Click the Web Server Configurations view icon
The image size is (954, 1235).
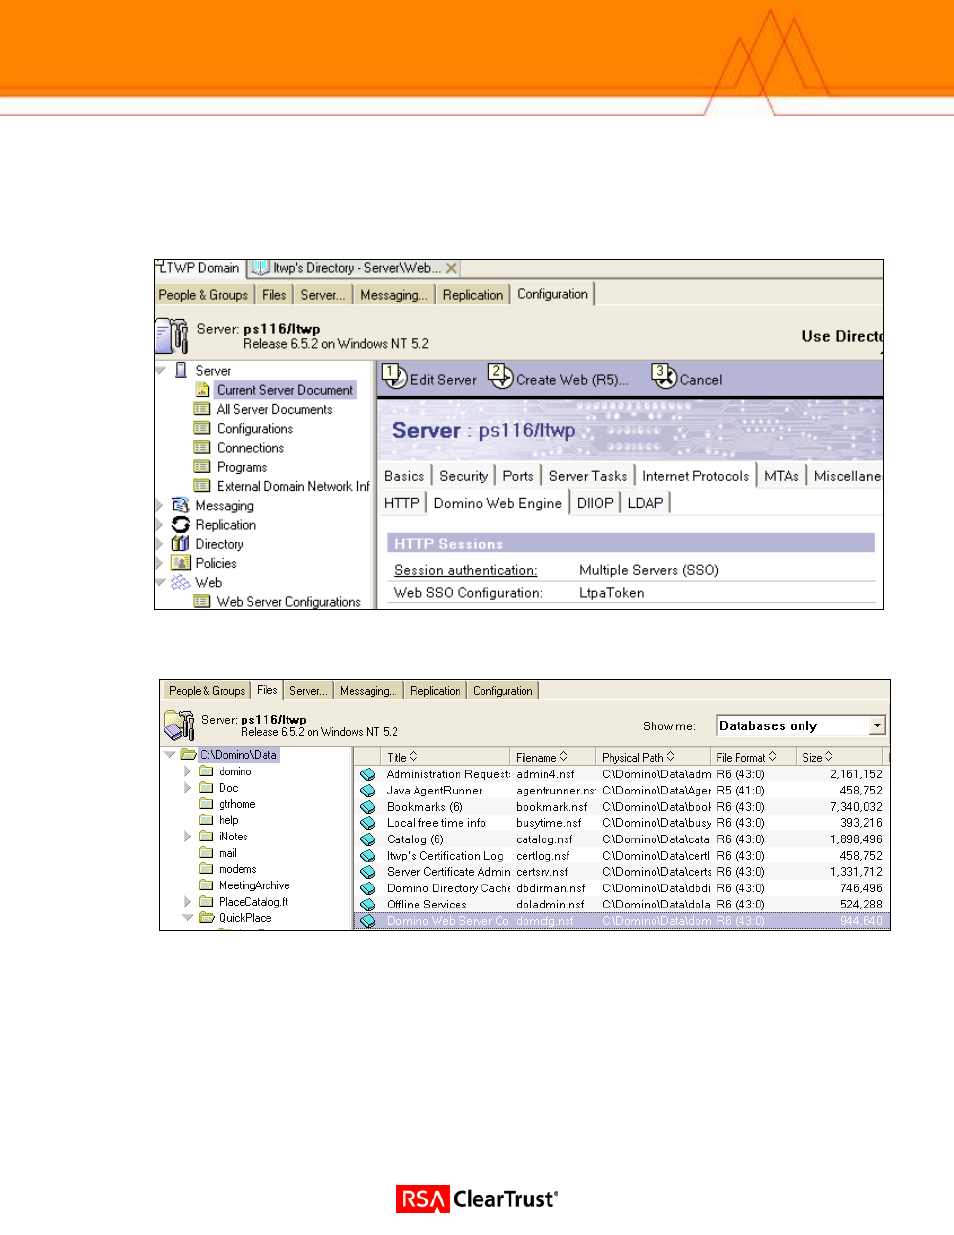pos(201,601)
